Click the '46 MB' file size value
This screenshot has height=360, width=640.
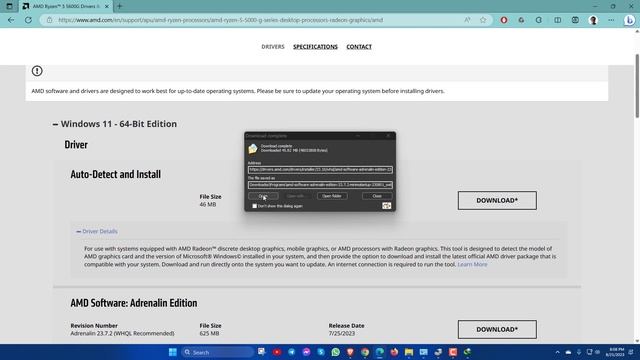coord(208,204)
